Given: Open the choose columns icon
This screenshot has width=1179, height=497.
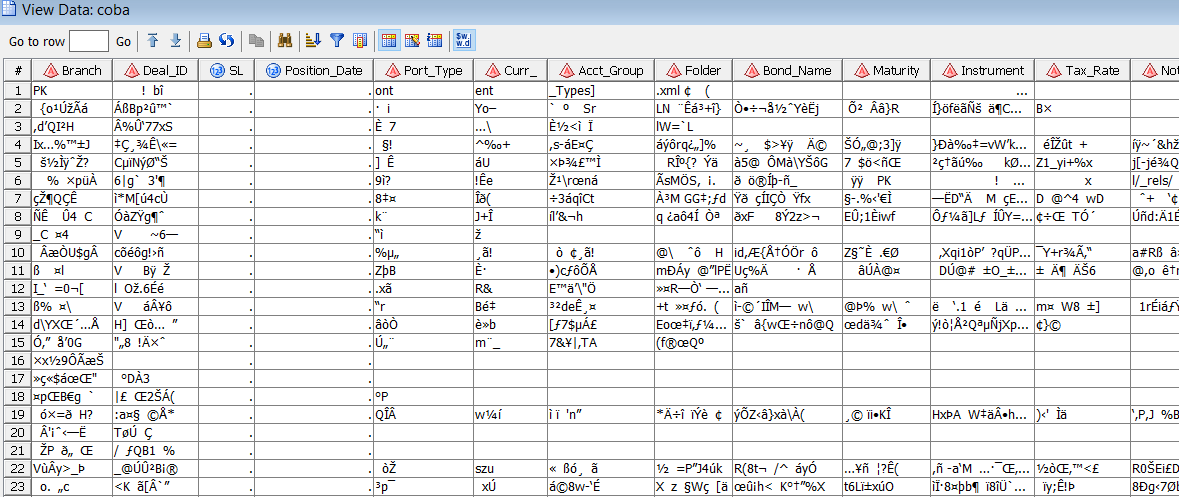Looking at the screenshot, I should click(x=359, y=41).
